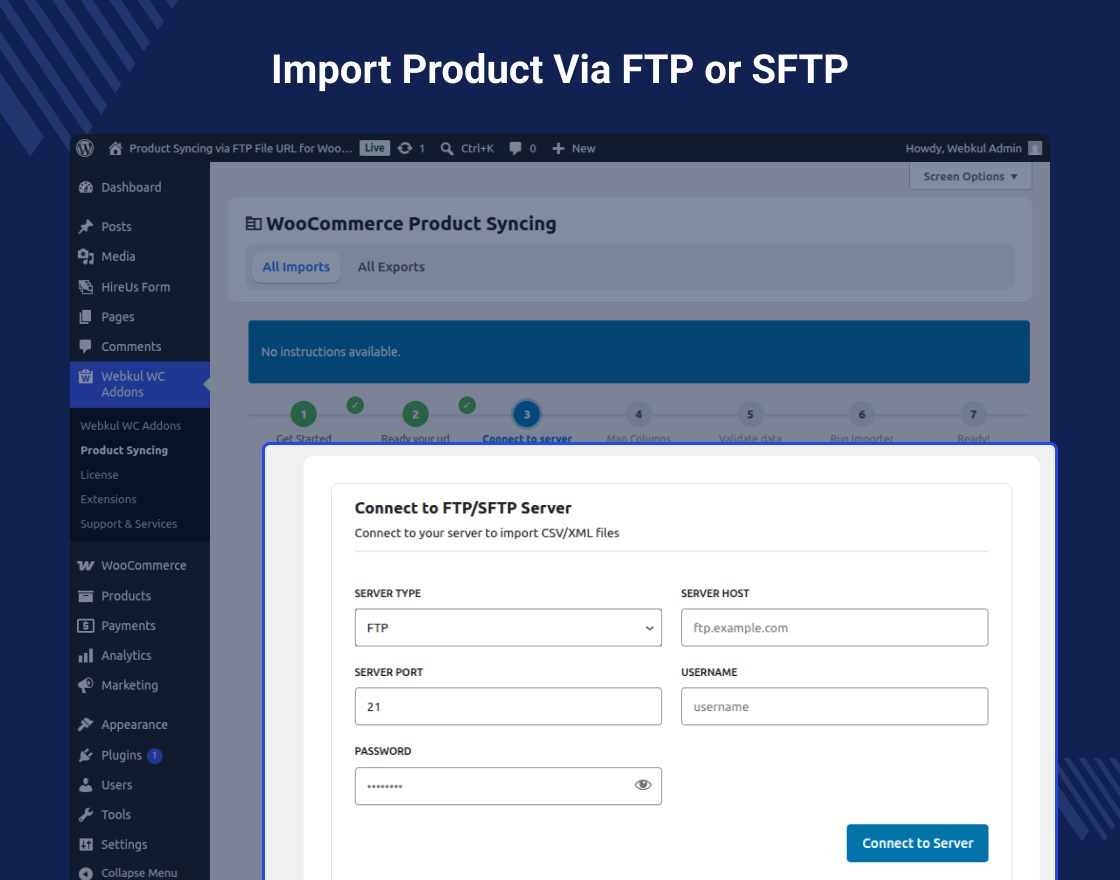The image size is (1120, 880).
Task: Click the 'WooCommerce Product Syncing' heading
Action: coord(411,224)
